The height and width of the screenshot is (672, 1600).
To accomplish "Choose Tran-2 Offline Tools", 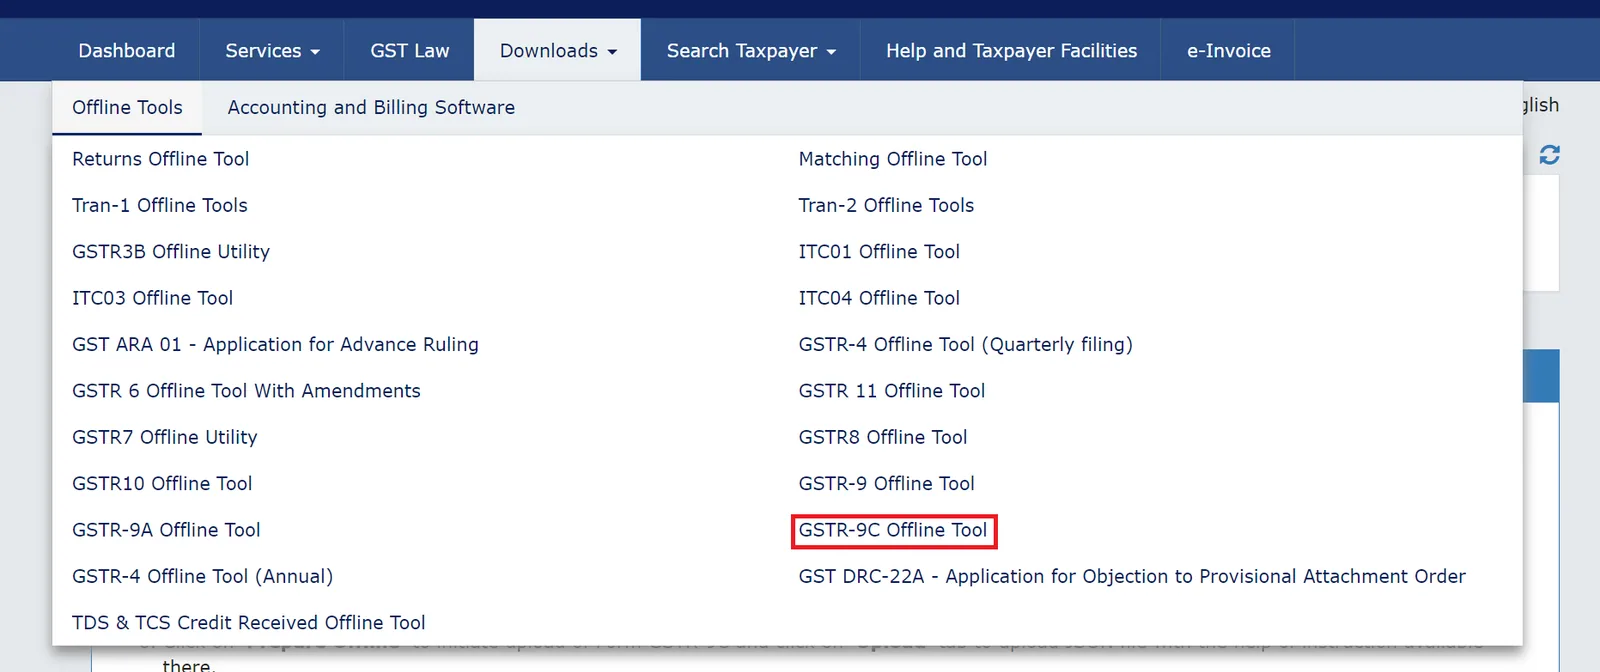I will [886, 205].
